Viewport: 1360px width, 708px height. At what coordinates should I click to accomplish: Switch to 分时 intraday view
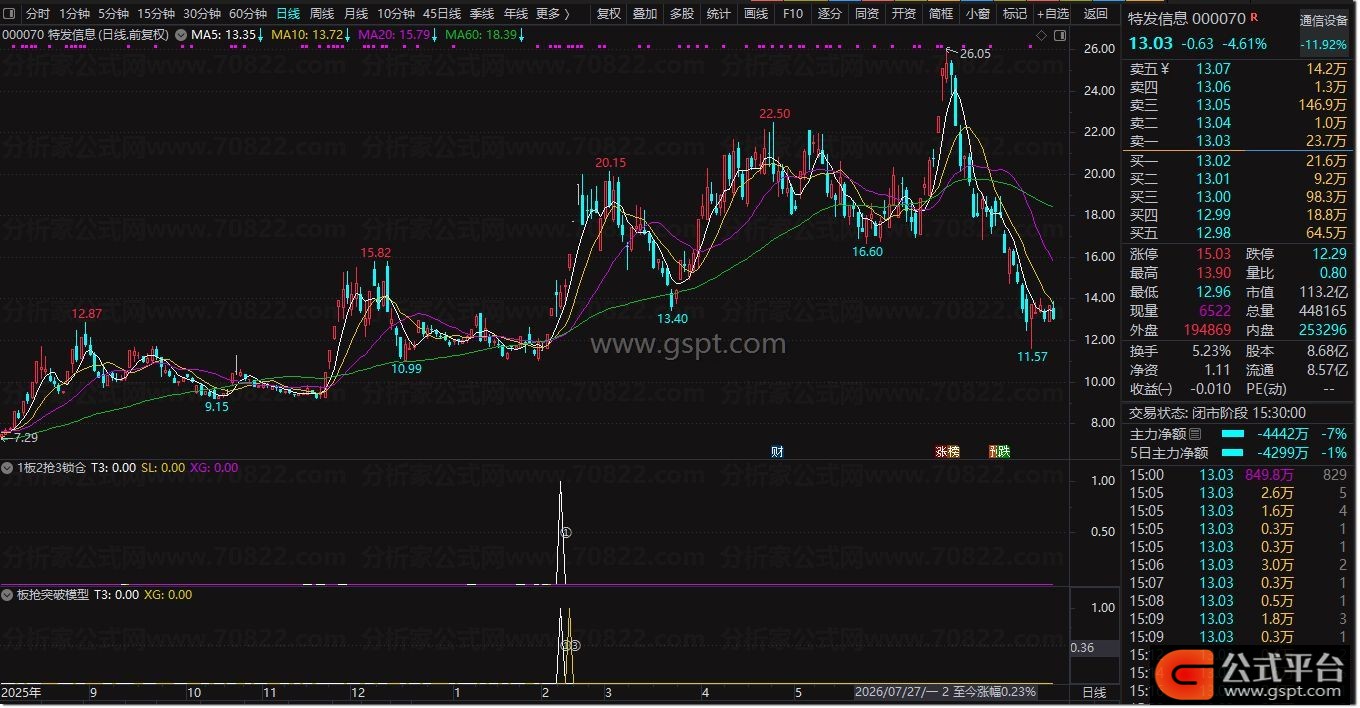(37, 14)
